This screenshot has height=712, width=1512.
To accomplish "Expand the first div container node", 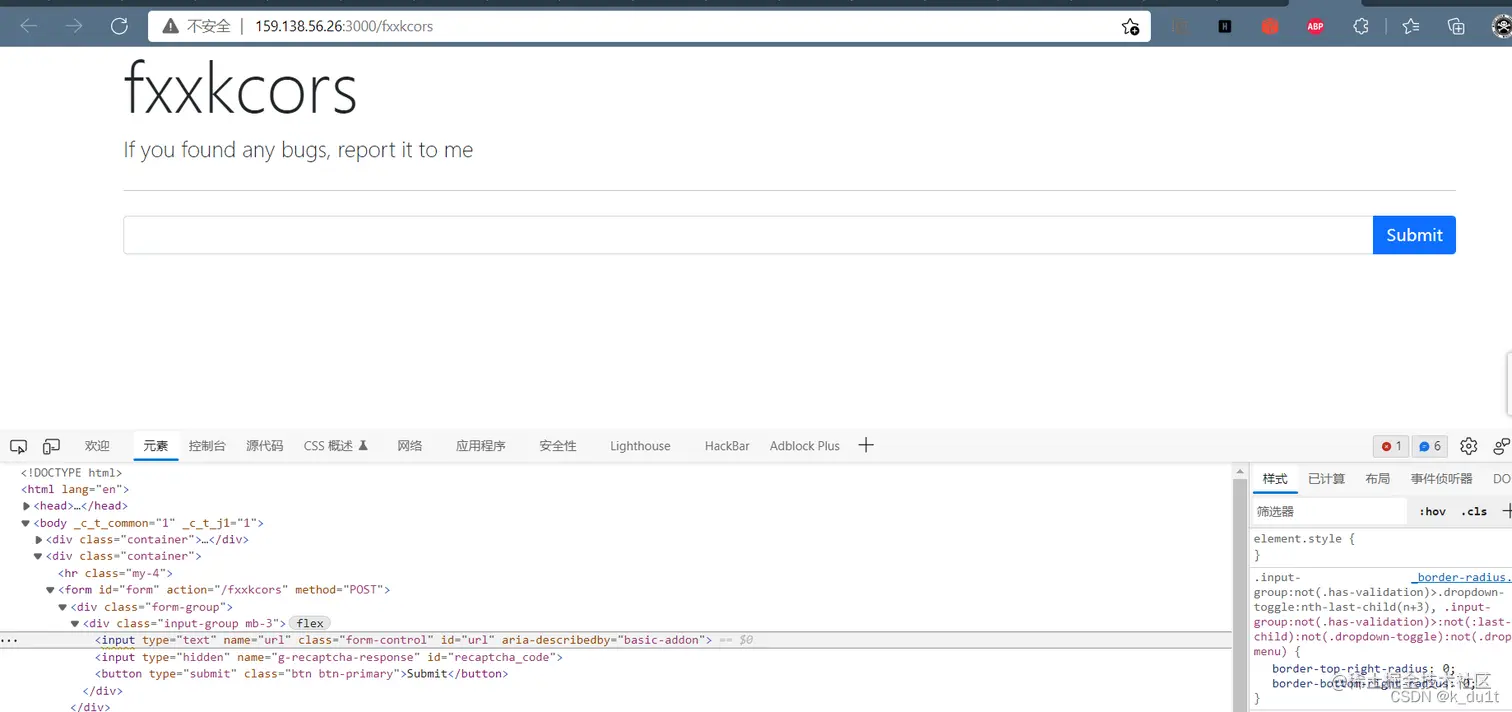I will point(39,540).
